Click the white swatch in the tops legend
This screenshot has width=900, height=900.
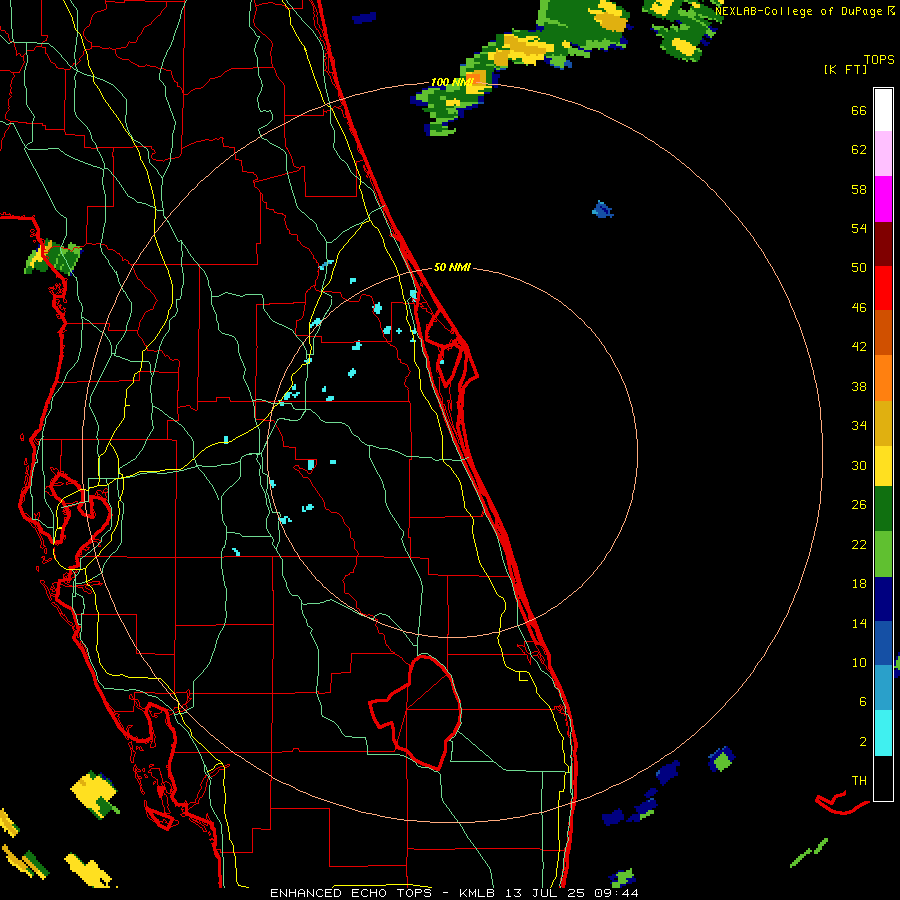pos(883,110)
